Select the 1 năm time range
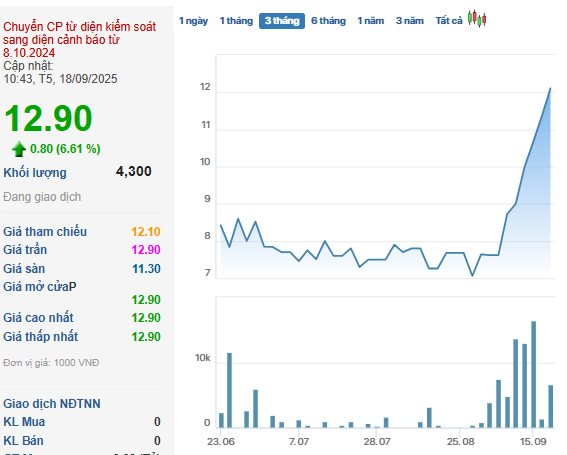 [371, 21]
